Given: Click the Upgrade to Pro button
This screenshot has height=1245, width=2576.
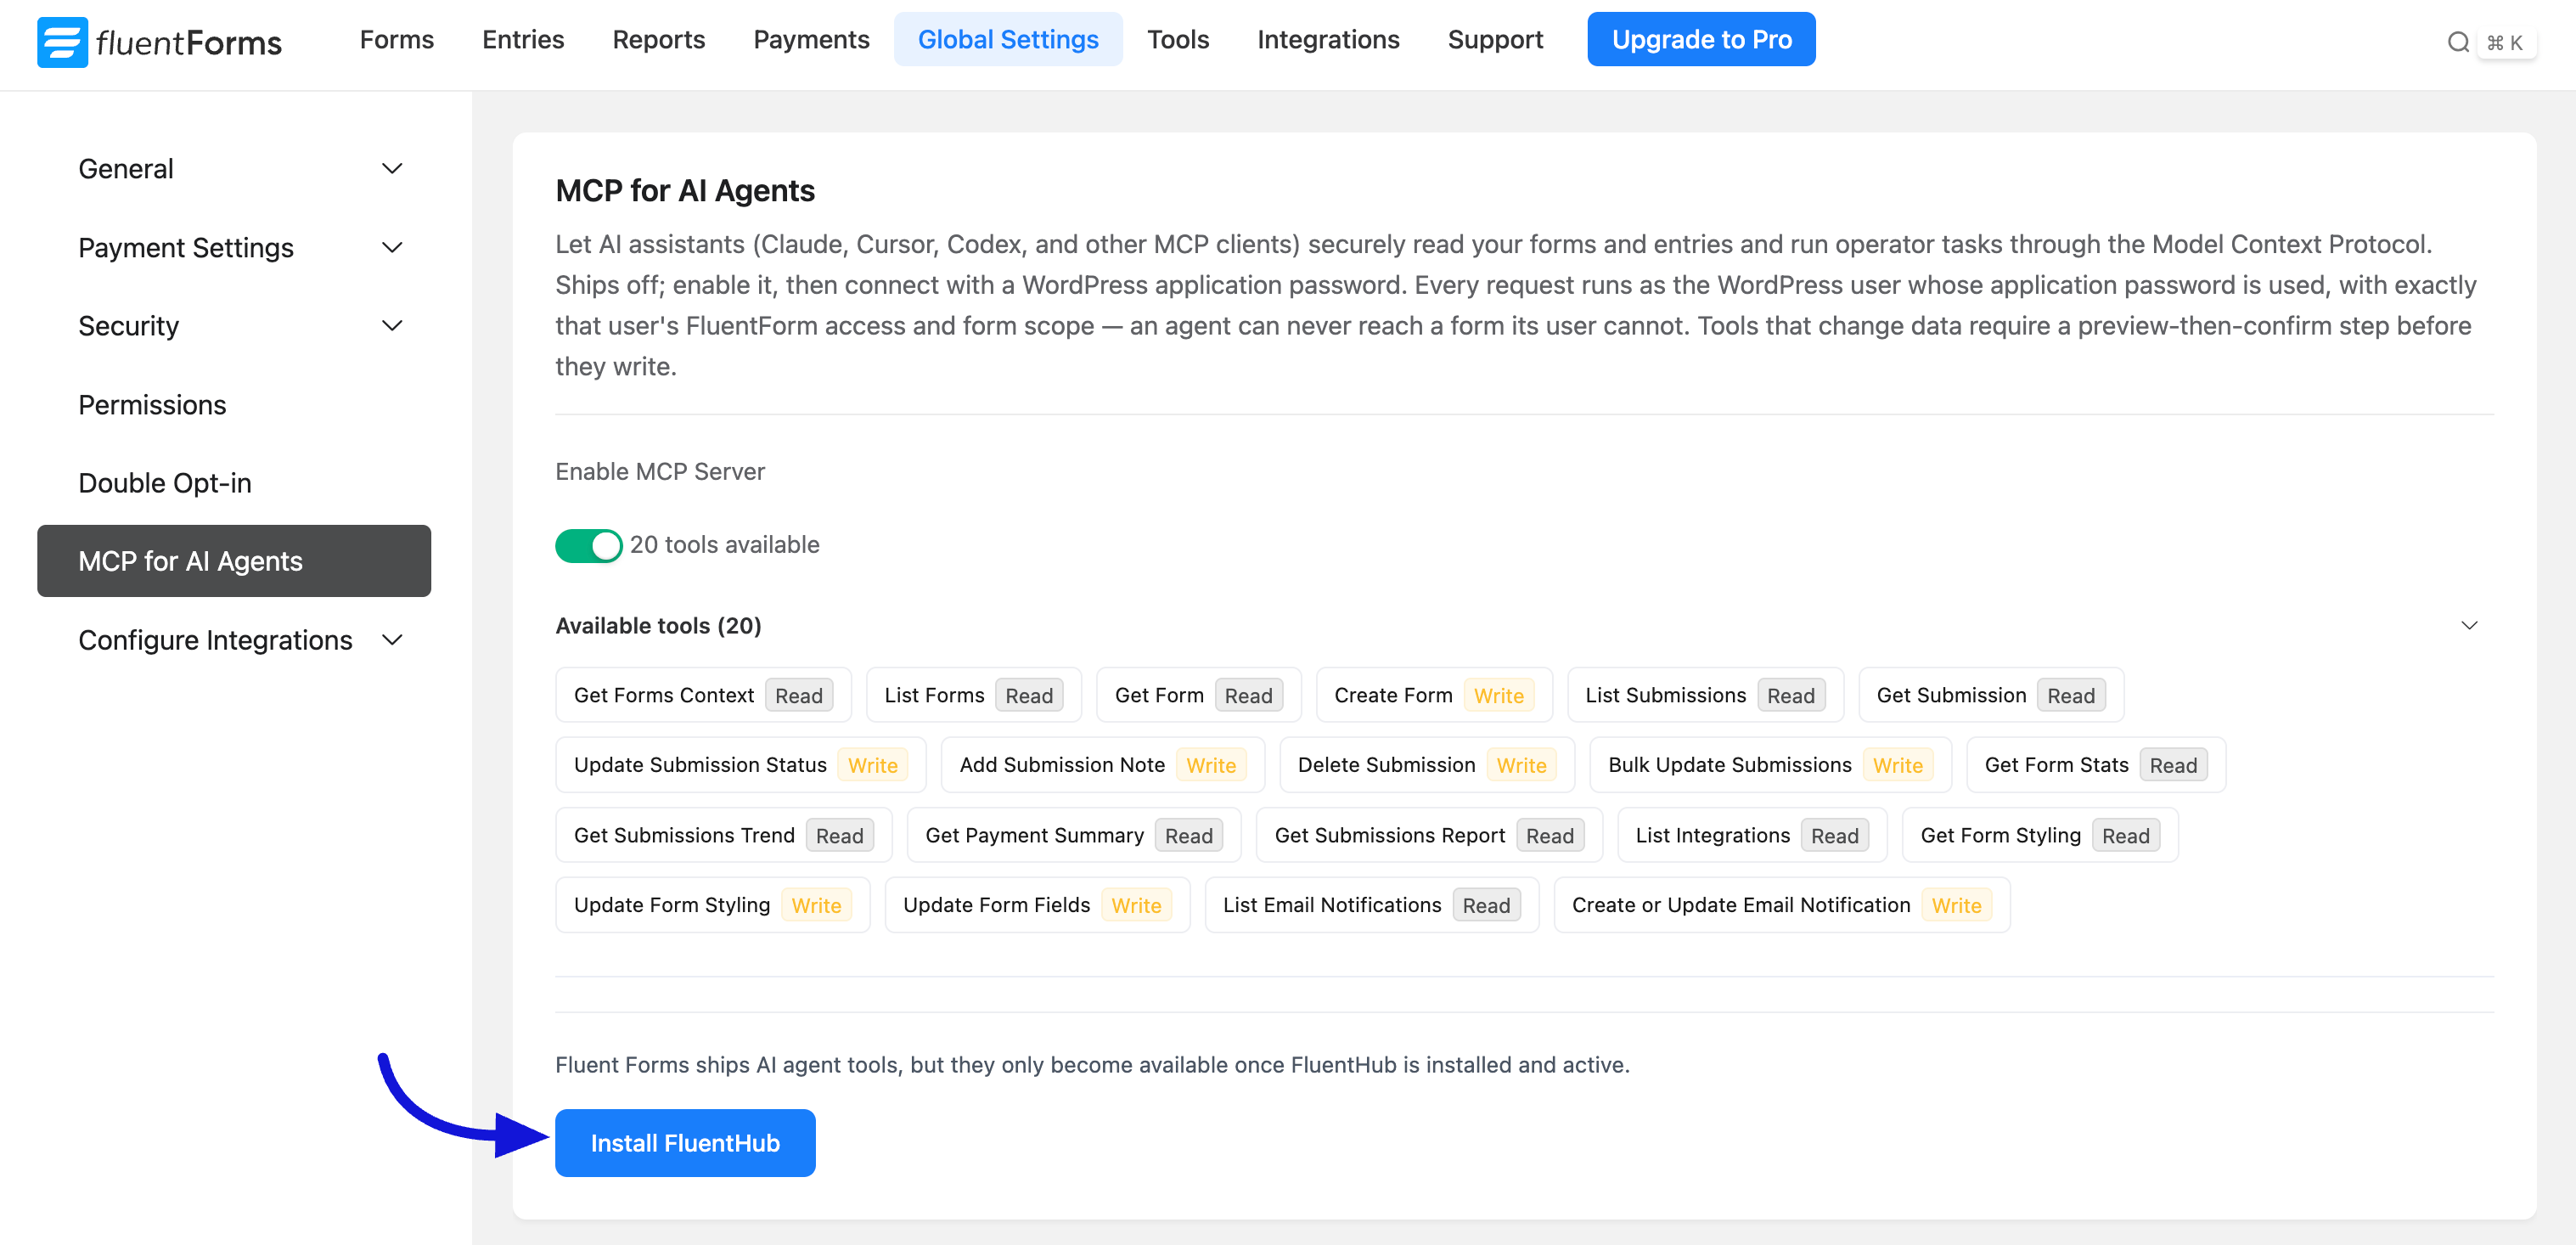Looking at the screenshot, I should click(1701, 39).
